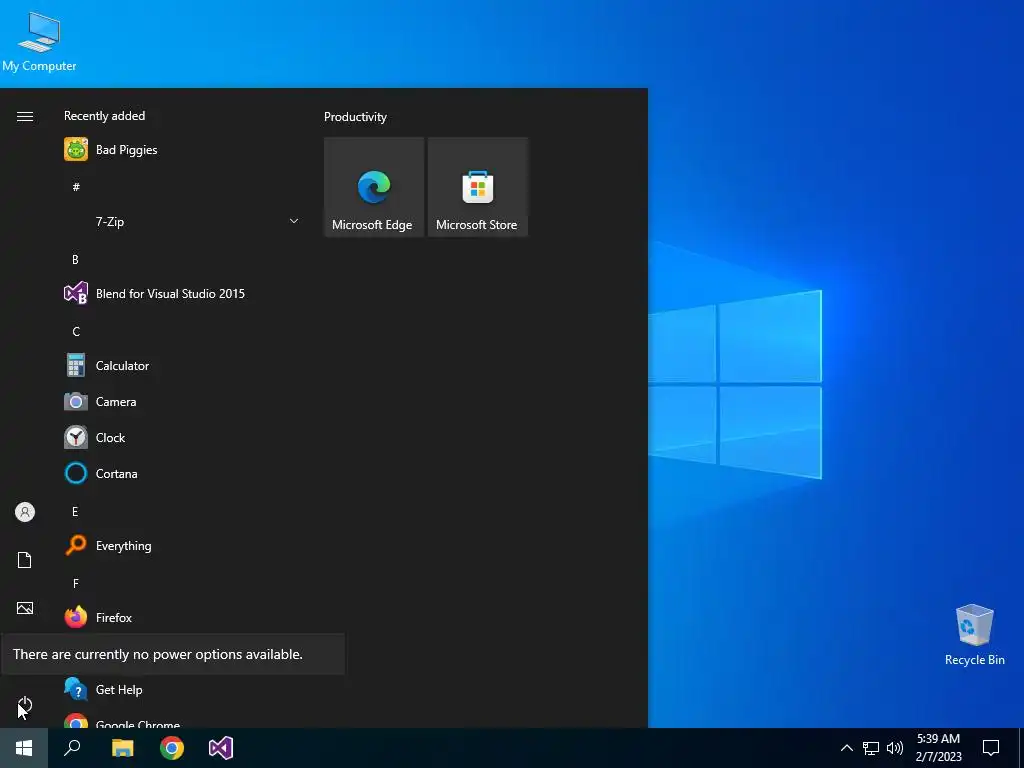Image resolution: width=1024 pixels, height=768 pixels.
Task: Expand the Start menu hamburger button
Action: (25, 116)
